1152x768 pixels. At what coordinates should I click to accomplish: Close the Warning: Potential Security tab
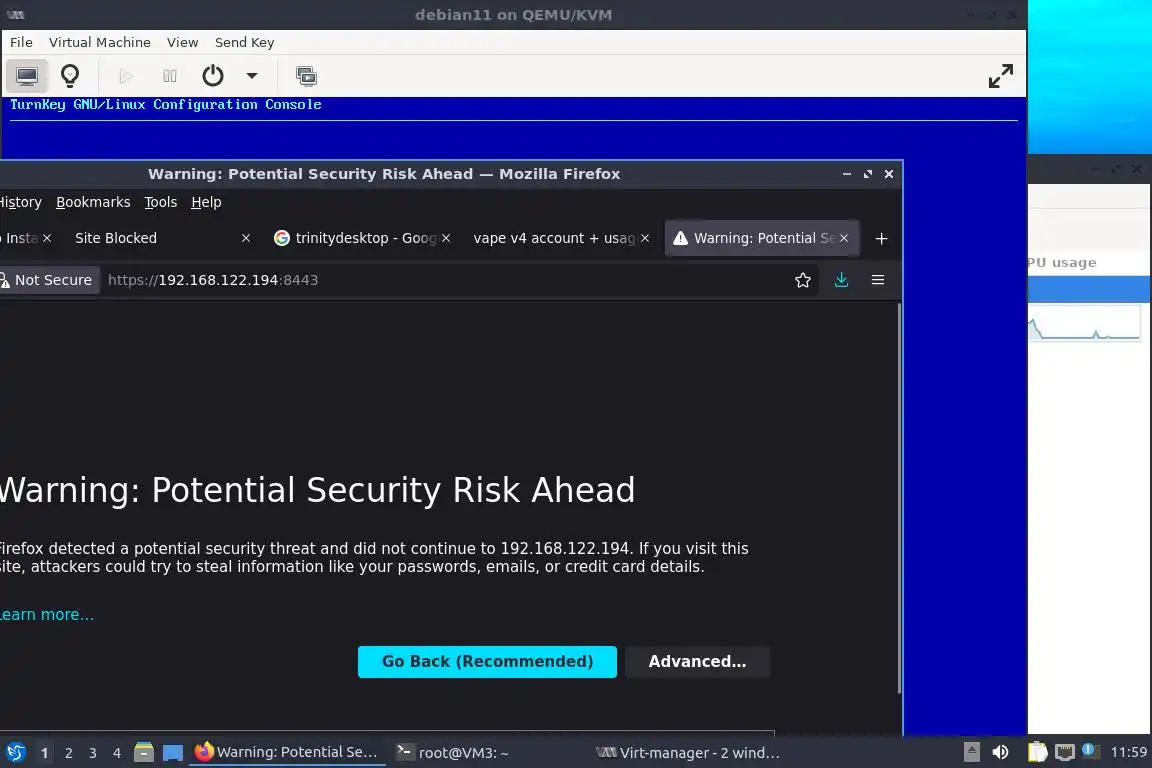tap(844, 238)
